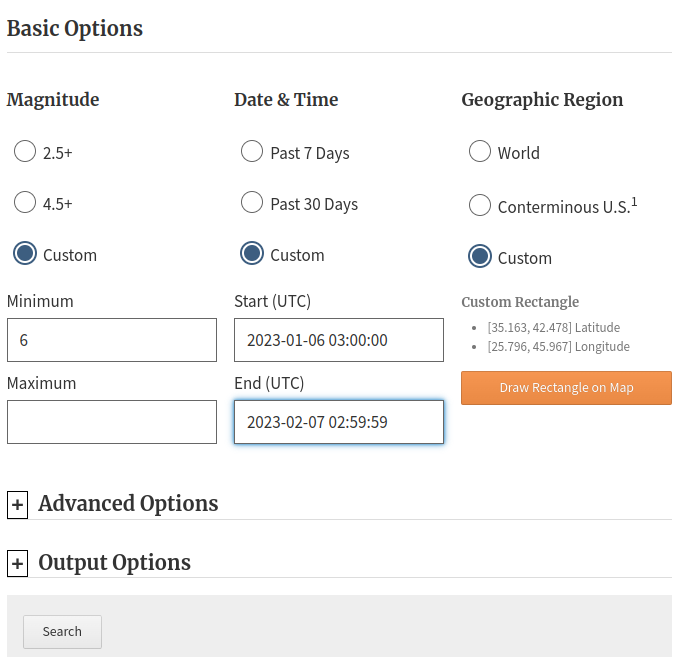Select Past 30 Days time range

[252, 203]
